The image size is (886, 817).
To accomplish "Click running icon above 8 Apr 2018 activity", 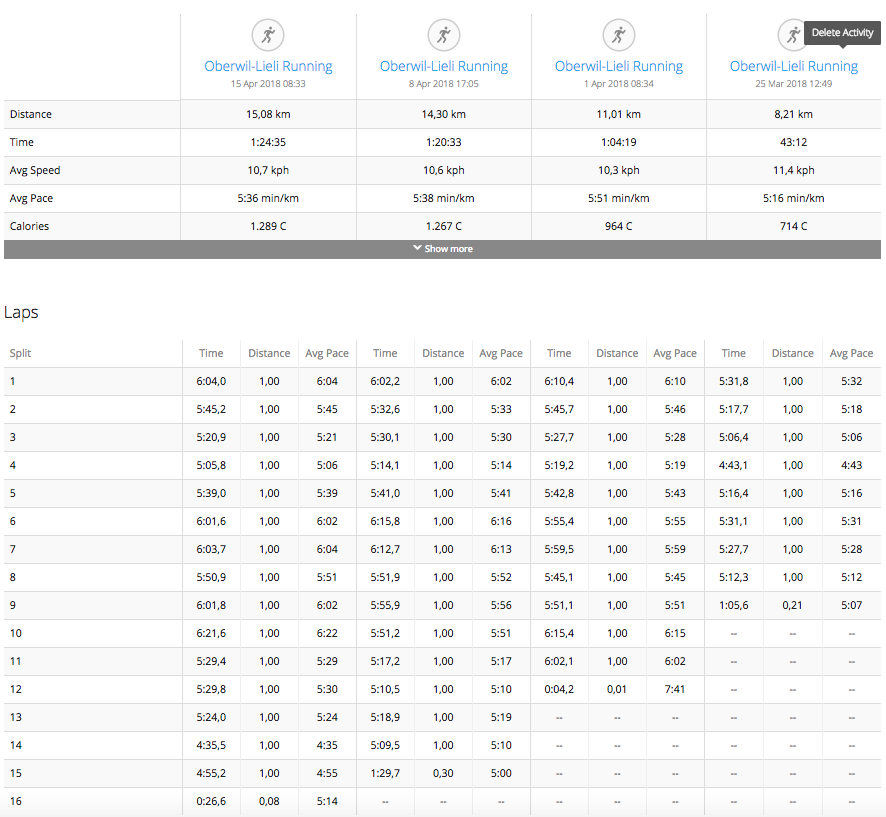I will (x=444, y=35).
